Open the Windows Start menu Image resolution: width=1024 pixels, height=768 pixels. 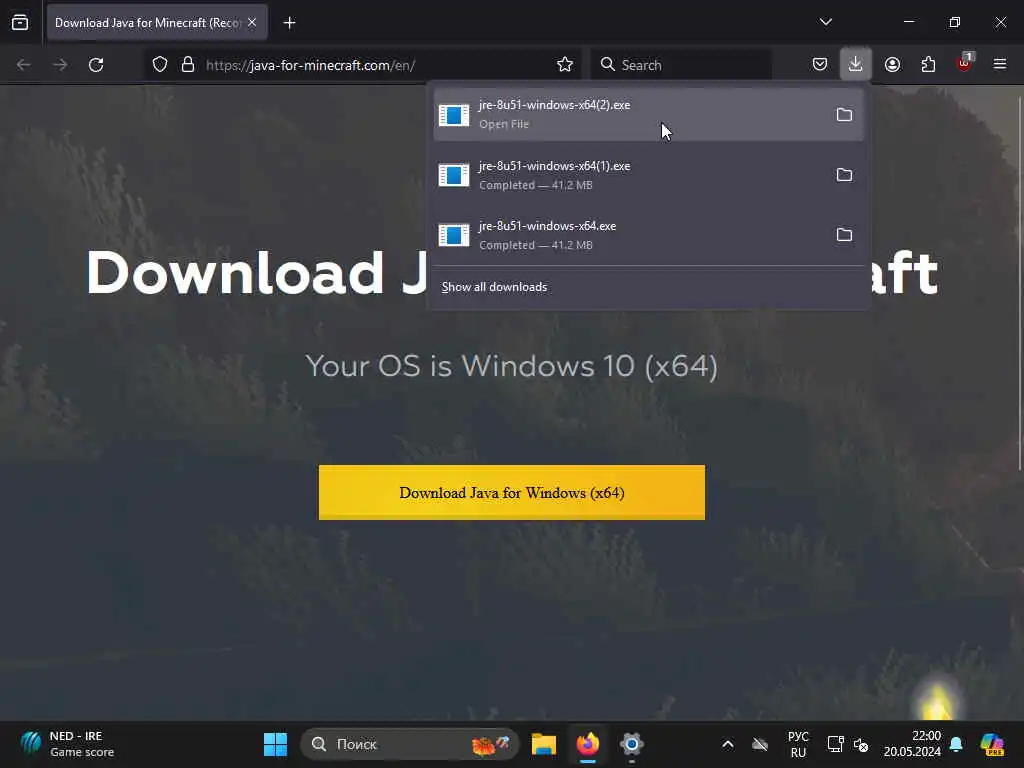pyautogui.click(x=275, y=744)
